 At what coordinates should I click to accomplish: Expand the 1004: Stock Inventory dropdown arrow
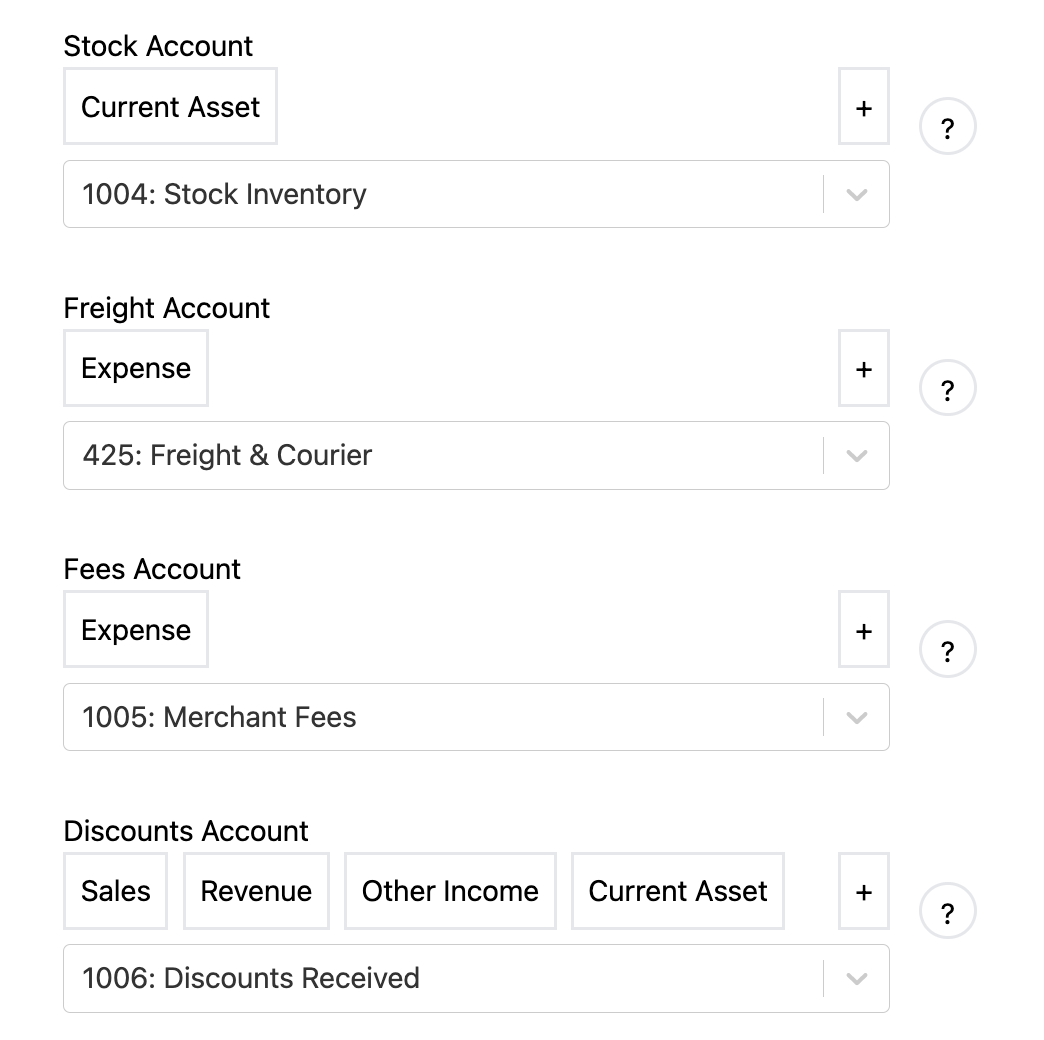click(x=856, y=194)
